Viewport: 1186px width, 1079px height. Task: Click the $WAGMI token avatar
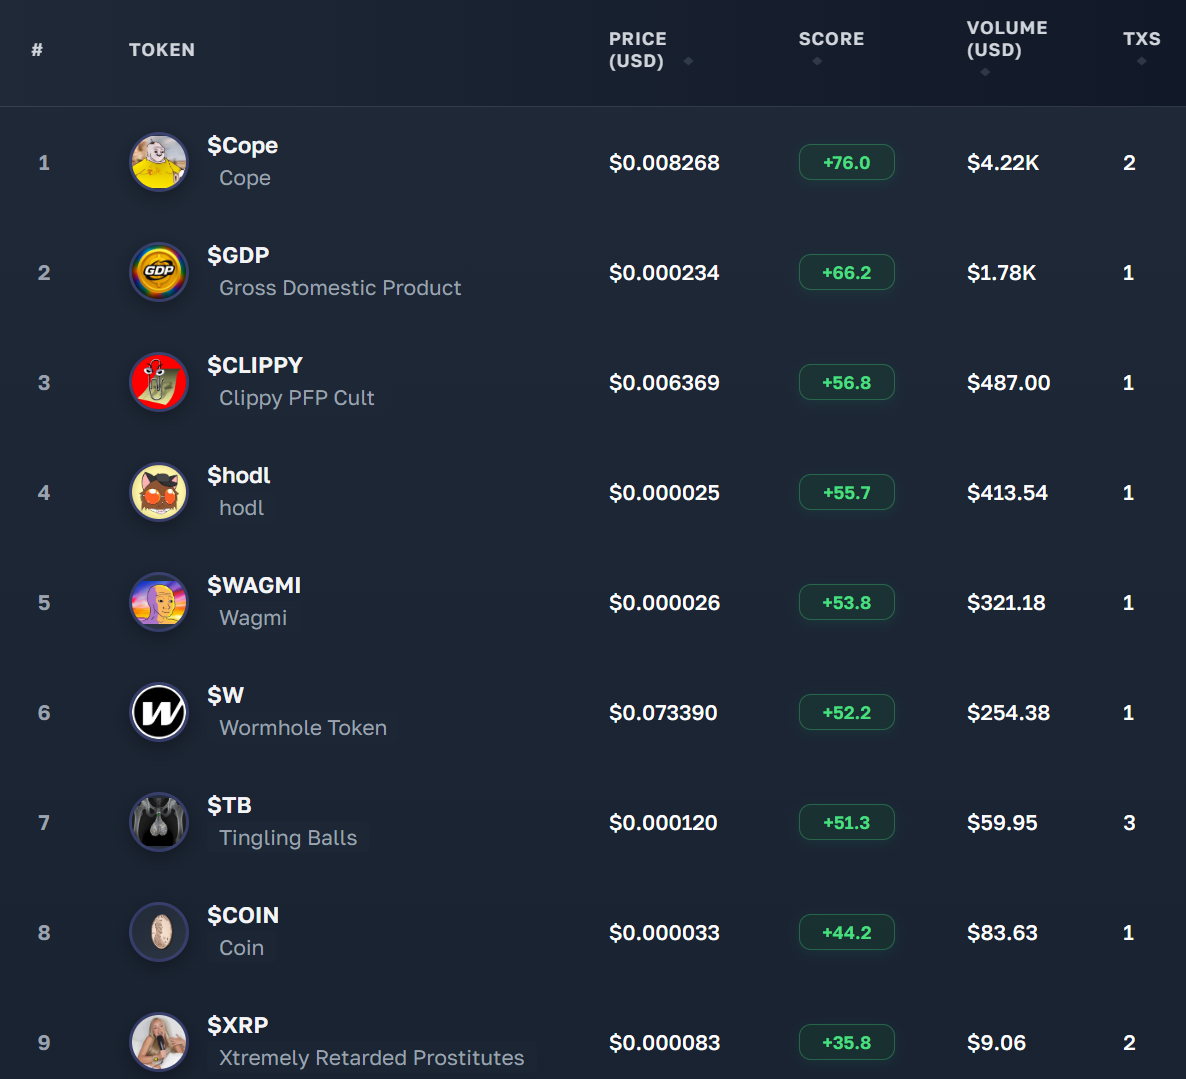[x=159, y=602]
